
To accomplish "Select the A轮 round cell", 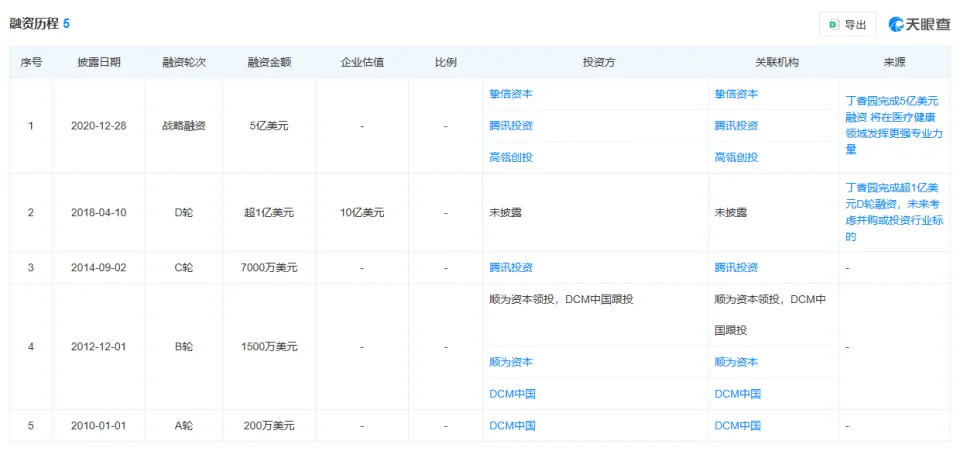I will [184, 425].
